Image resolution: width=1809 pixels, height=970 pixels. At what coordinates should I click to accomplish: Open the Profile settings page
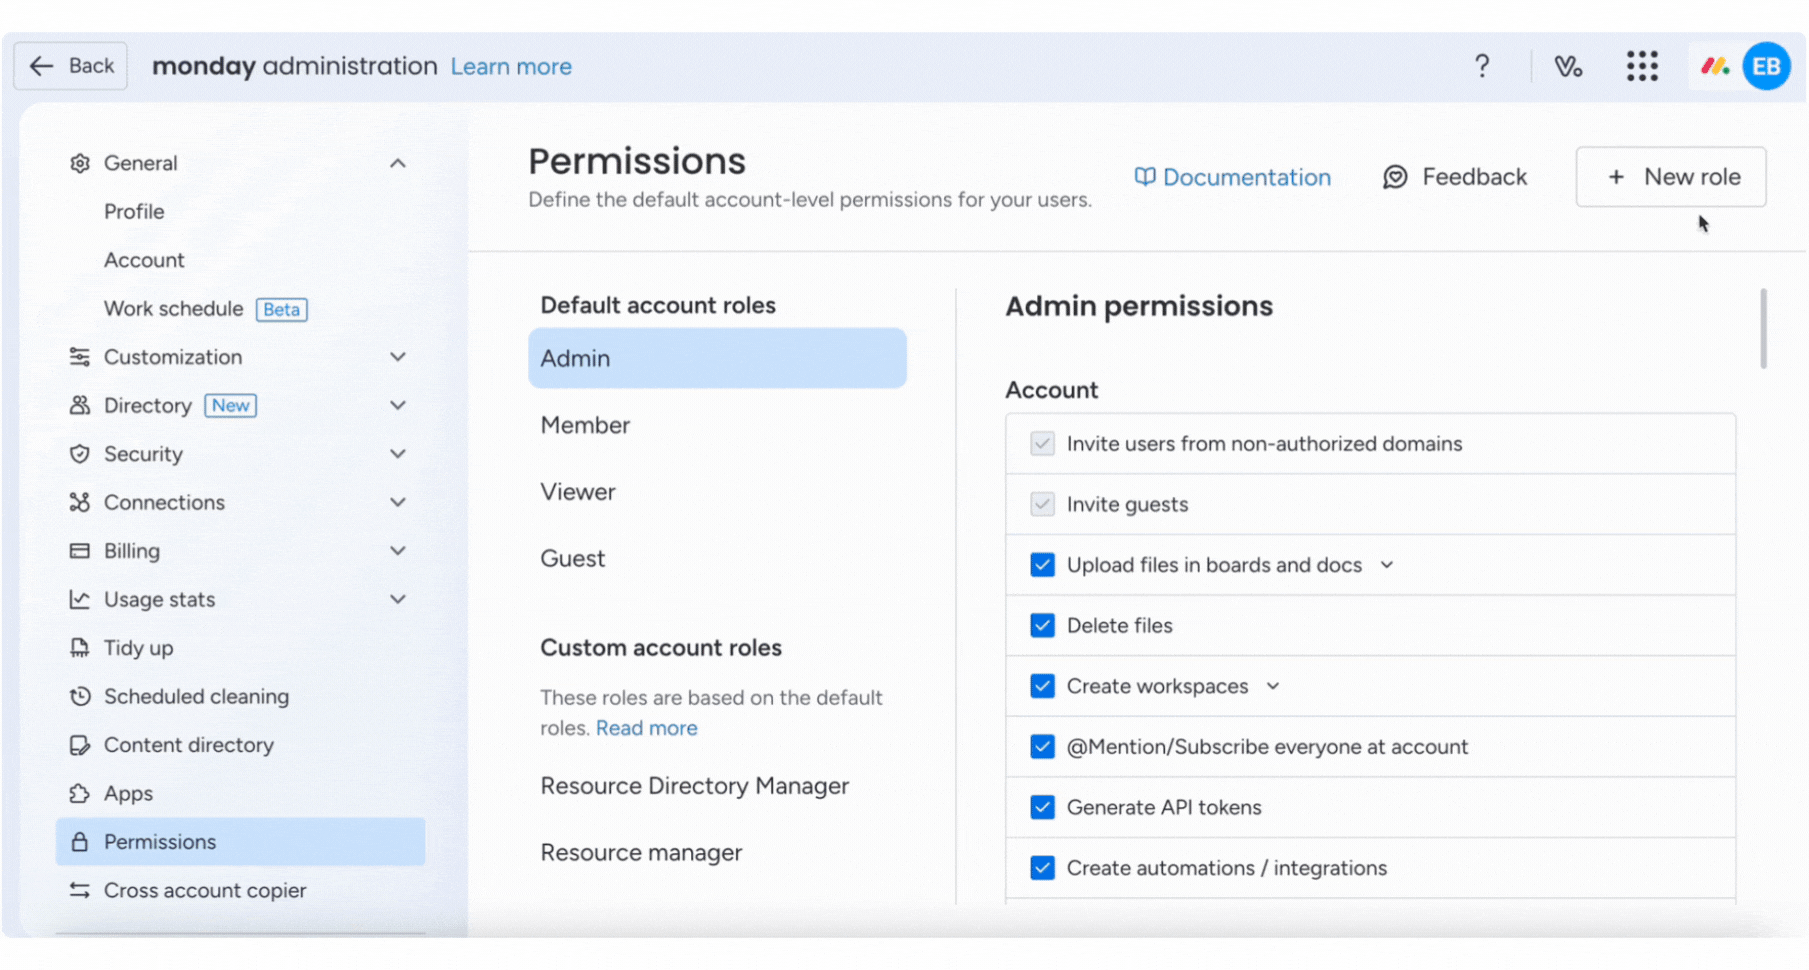[134, 212]
